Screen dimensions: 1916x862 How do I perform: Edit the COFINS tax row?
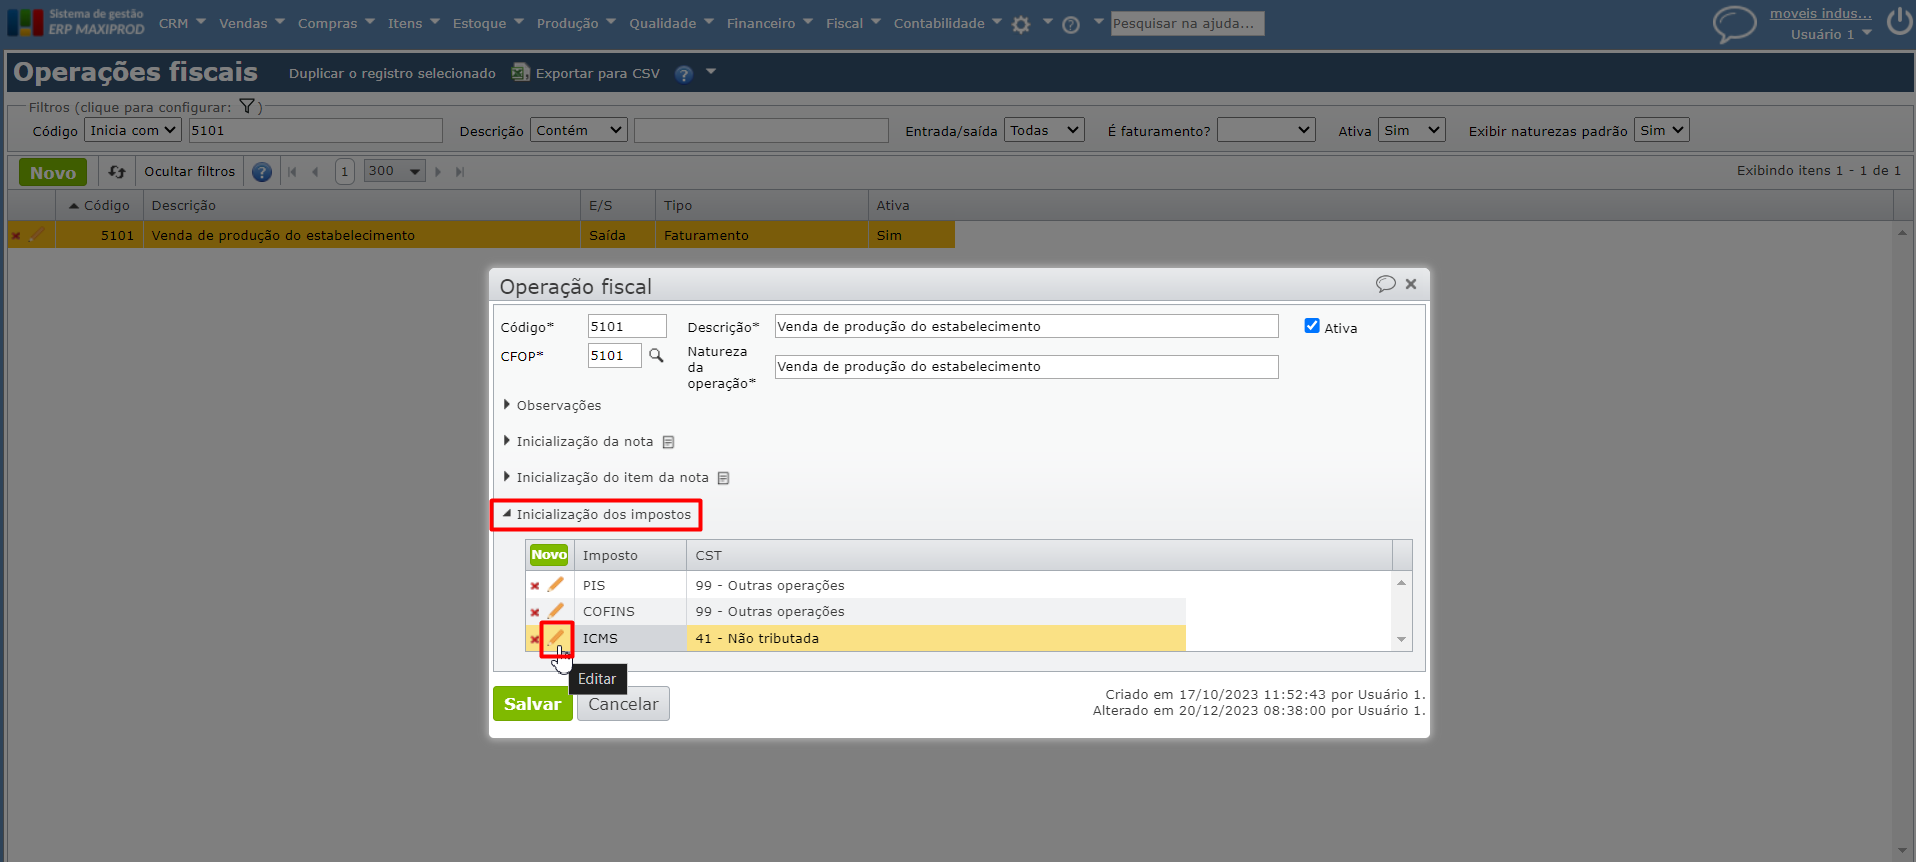pyautogui.click(x=556, y=610)
